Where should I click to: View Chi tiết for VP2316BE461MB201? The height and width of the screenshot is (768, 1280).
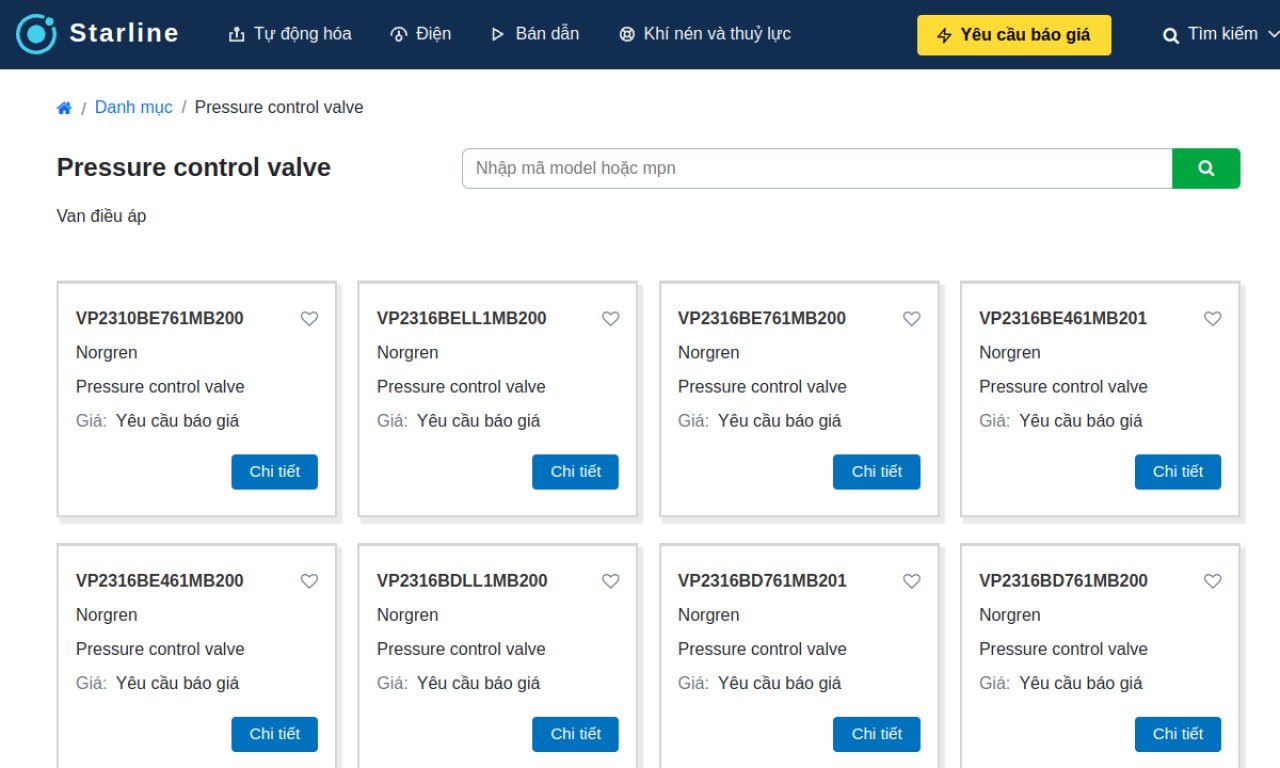1177,472
